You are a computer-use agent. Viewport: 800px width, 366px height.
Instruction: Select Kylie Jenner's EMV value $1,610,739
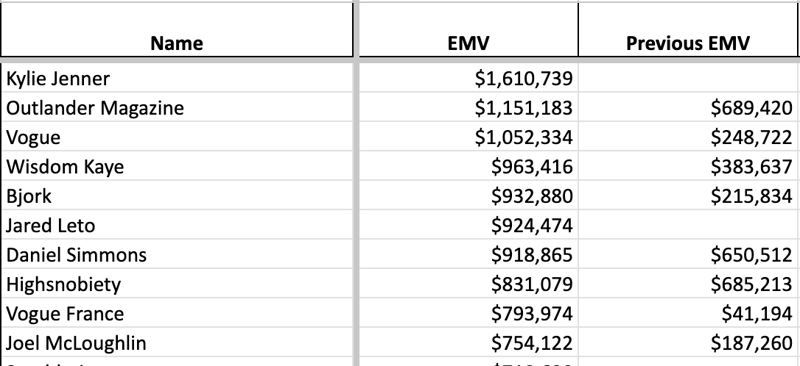468,78
